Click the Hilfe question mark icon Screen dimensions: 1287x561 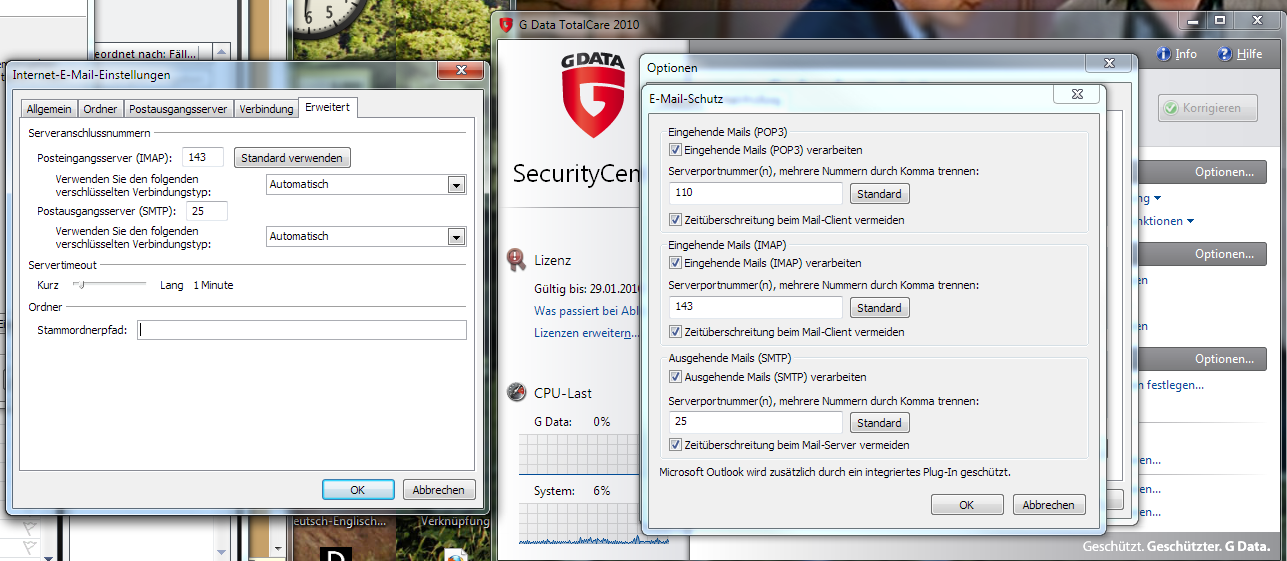coord(1224,54)
